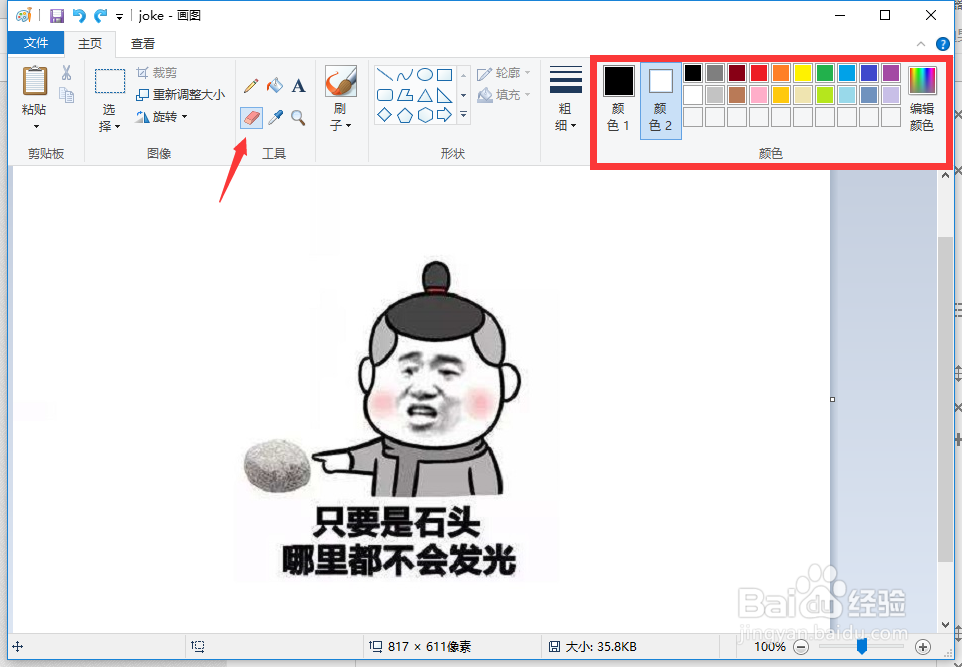962x667 pixels.
Task: Pick the red color swatch
Action: [x=759, y=73]
